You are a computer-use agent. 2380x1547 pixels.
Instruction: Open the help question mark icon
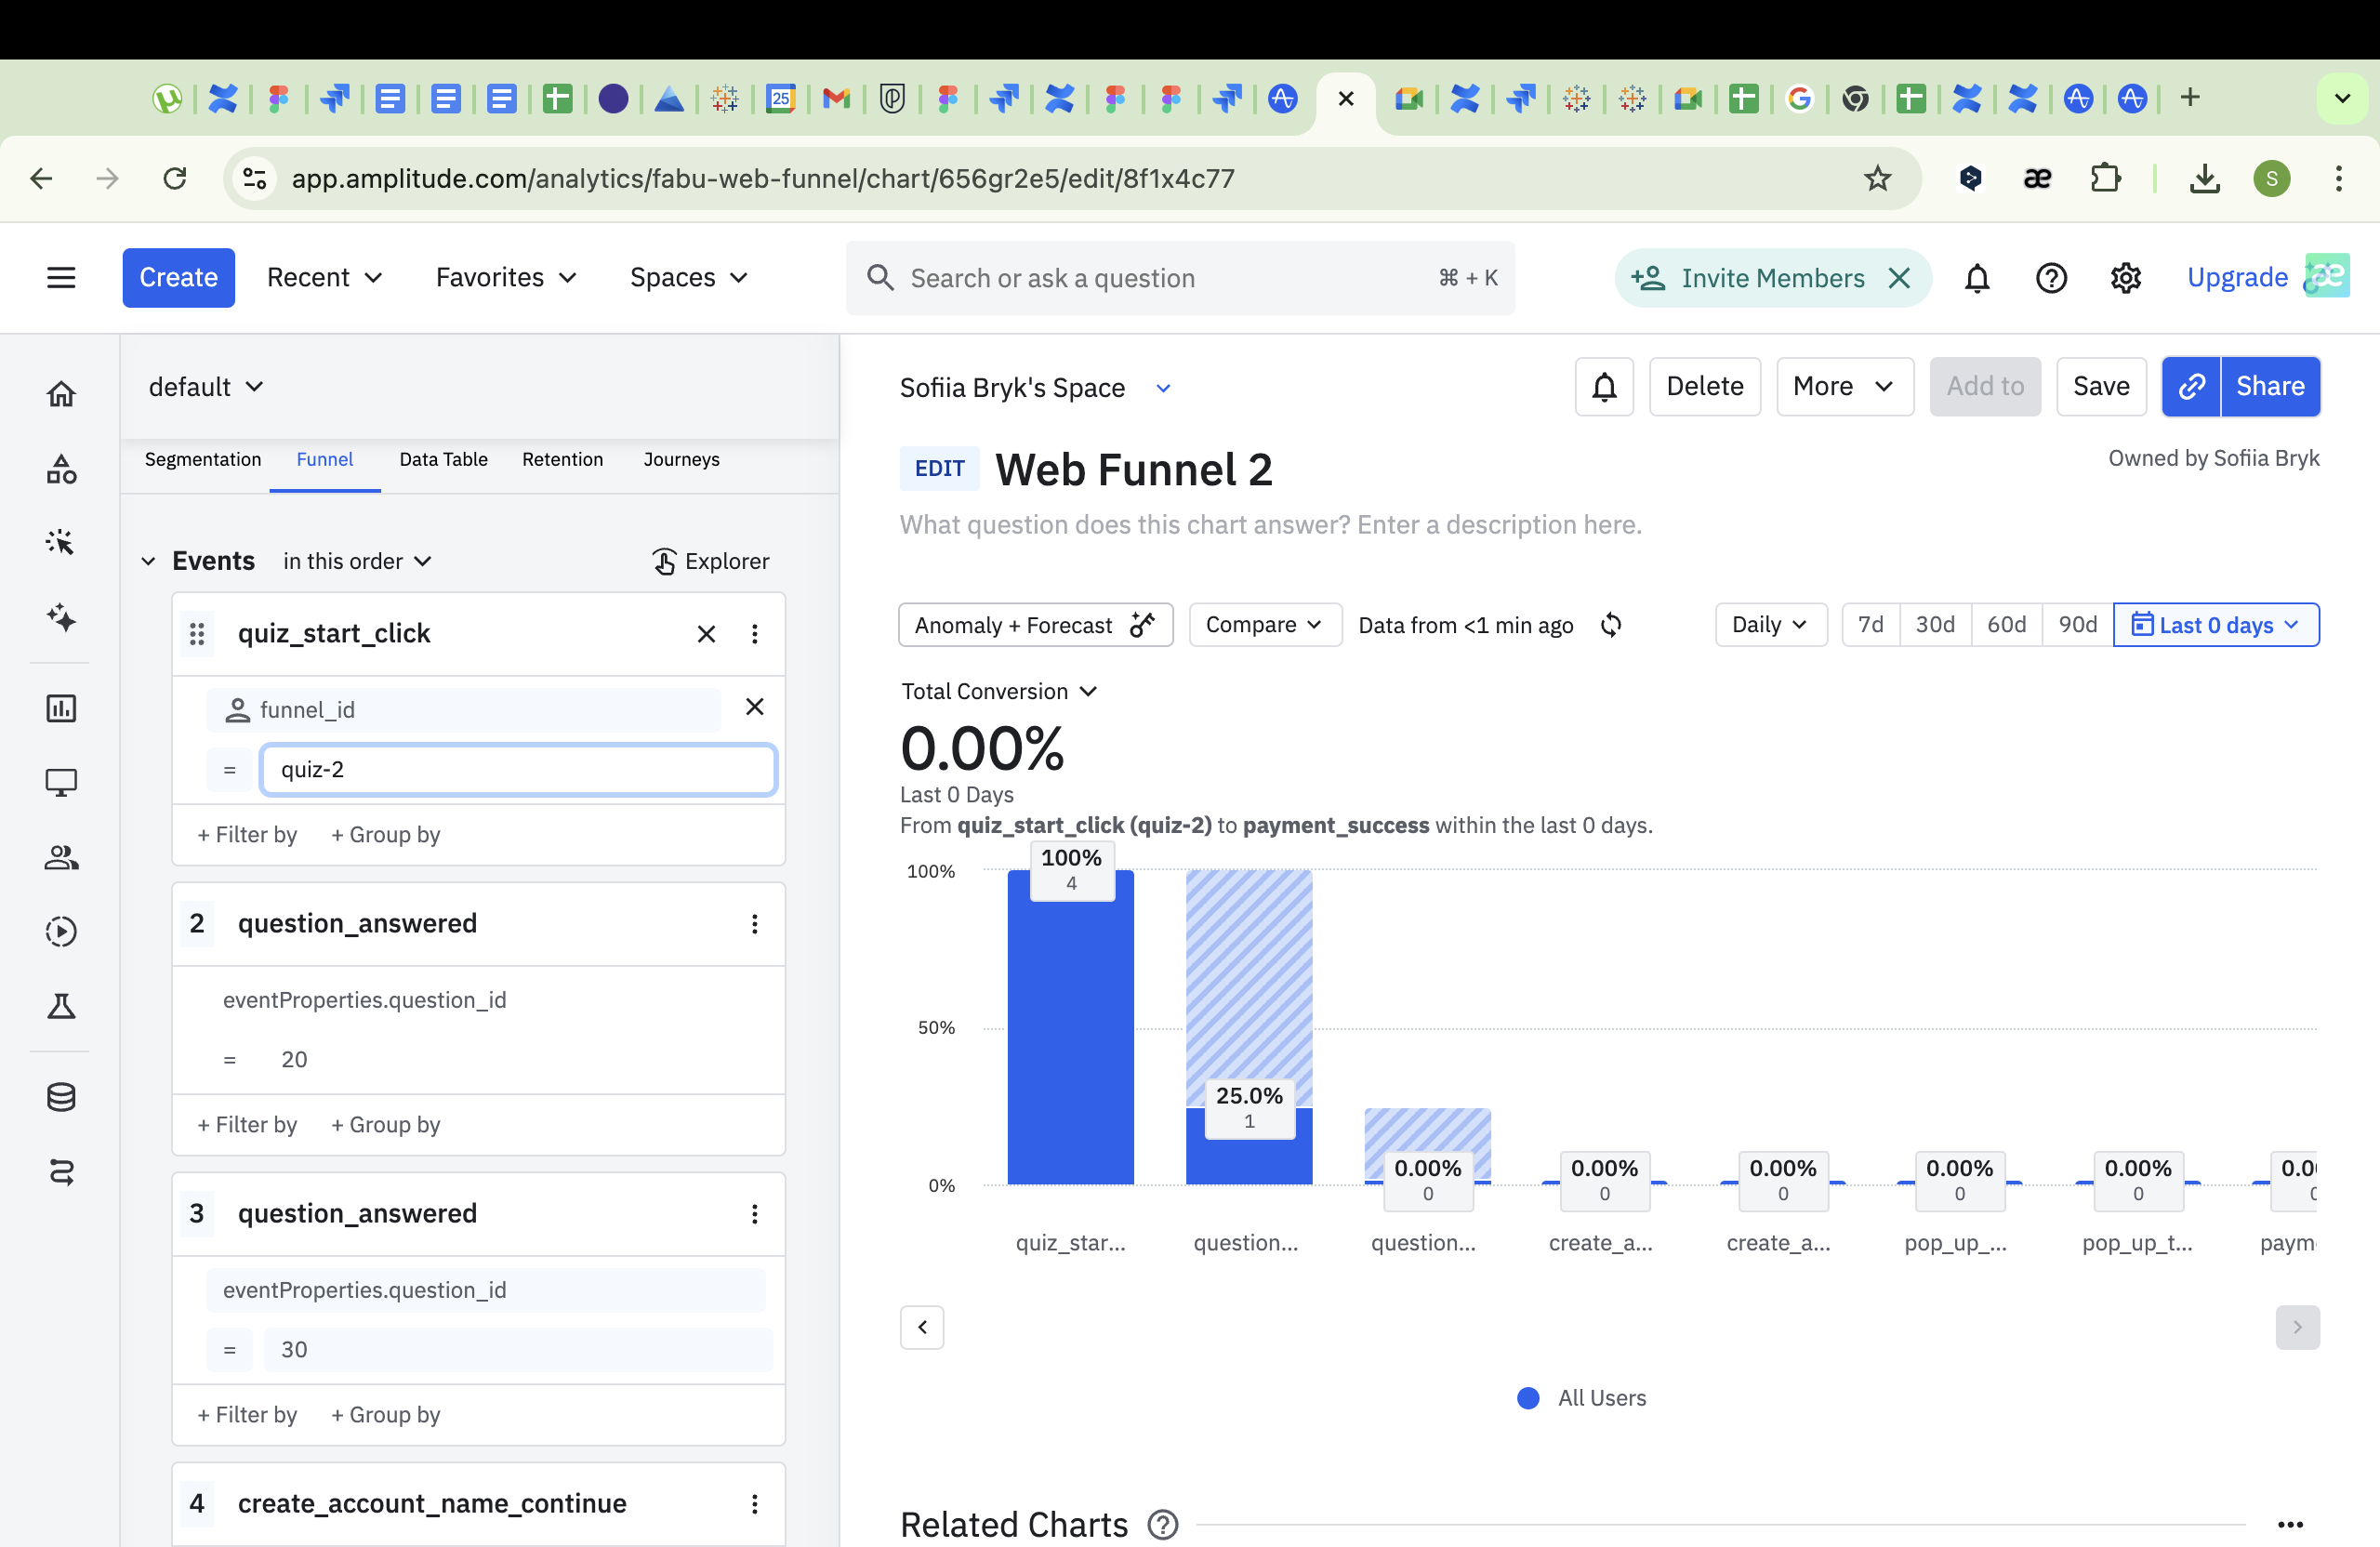(2050, 277)
